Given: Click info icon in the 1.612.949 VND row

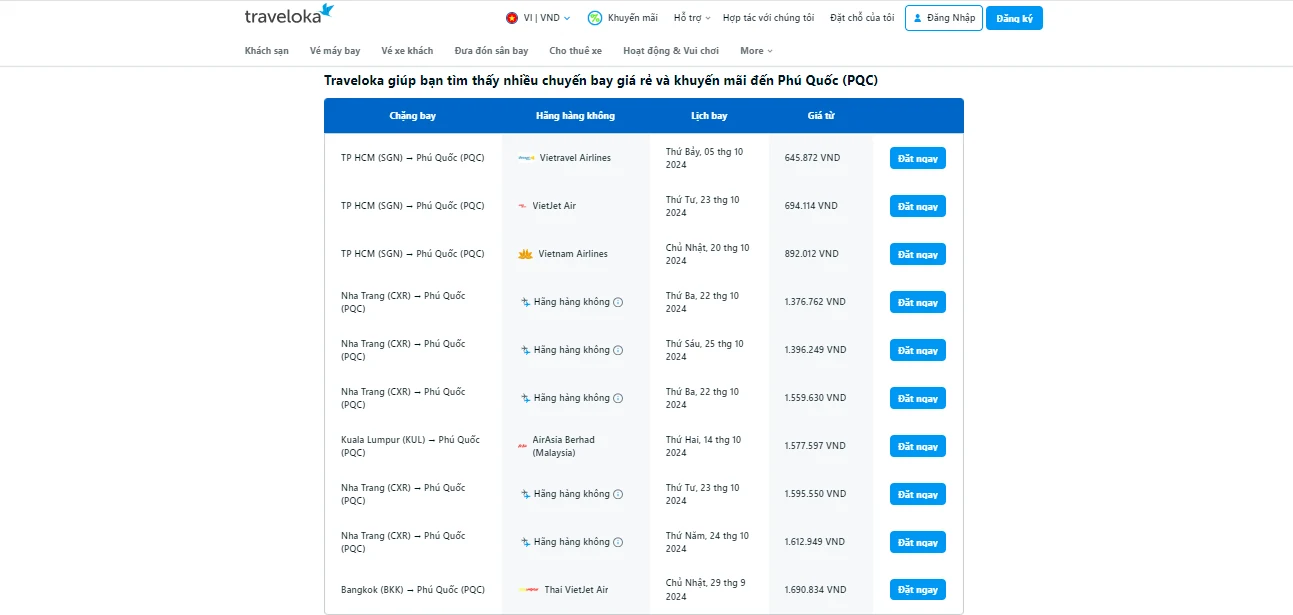Looking at the screenshot, I should 618,542.
